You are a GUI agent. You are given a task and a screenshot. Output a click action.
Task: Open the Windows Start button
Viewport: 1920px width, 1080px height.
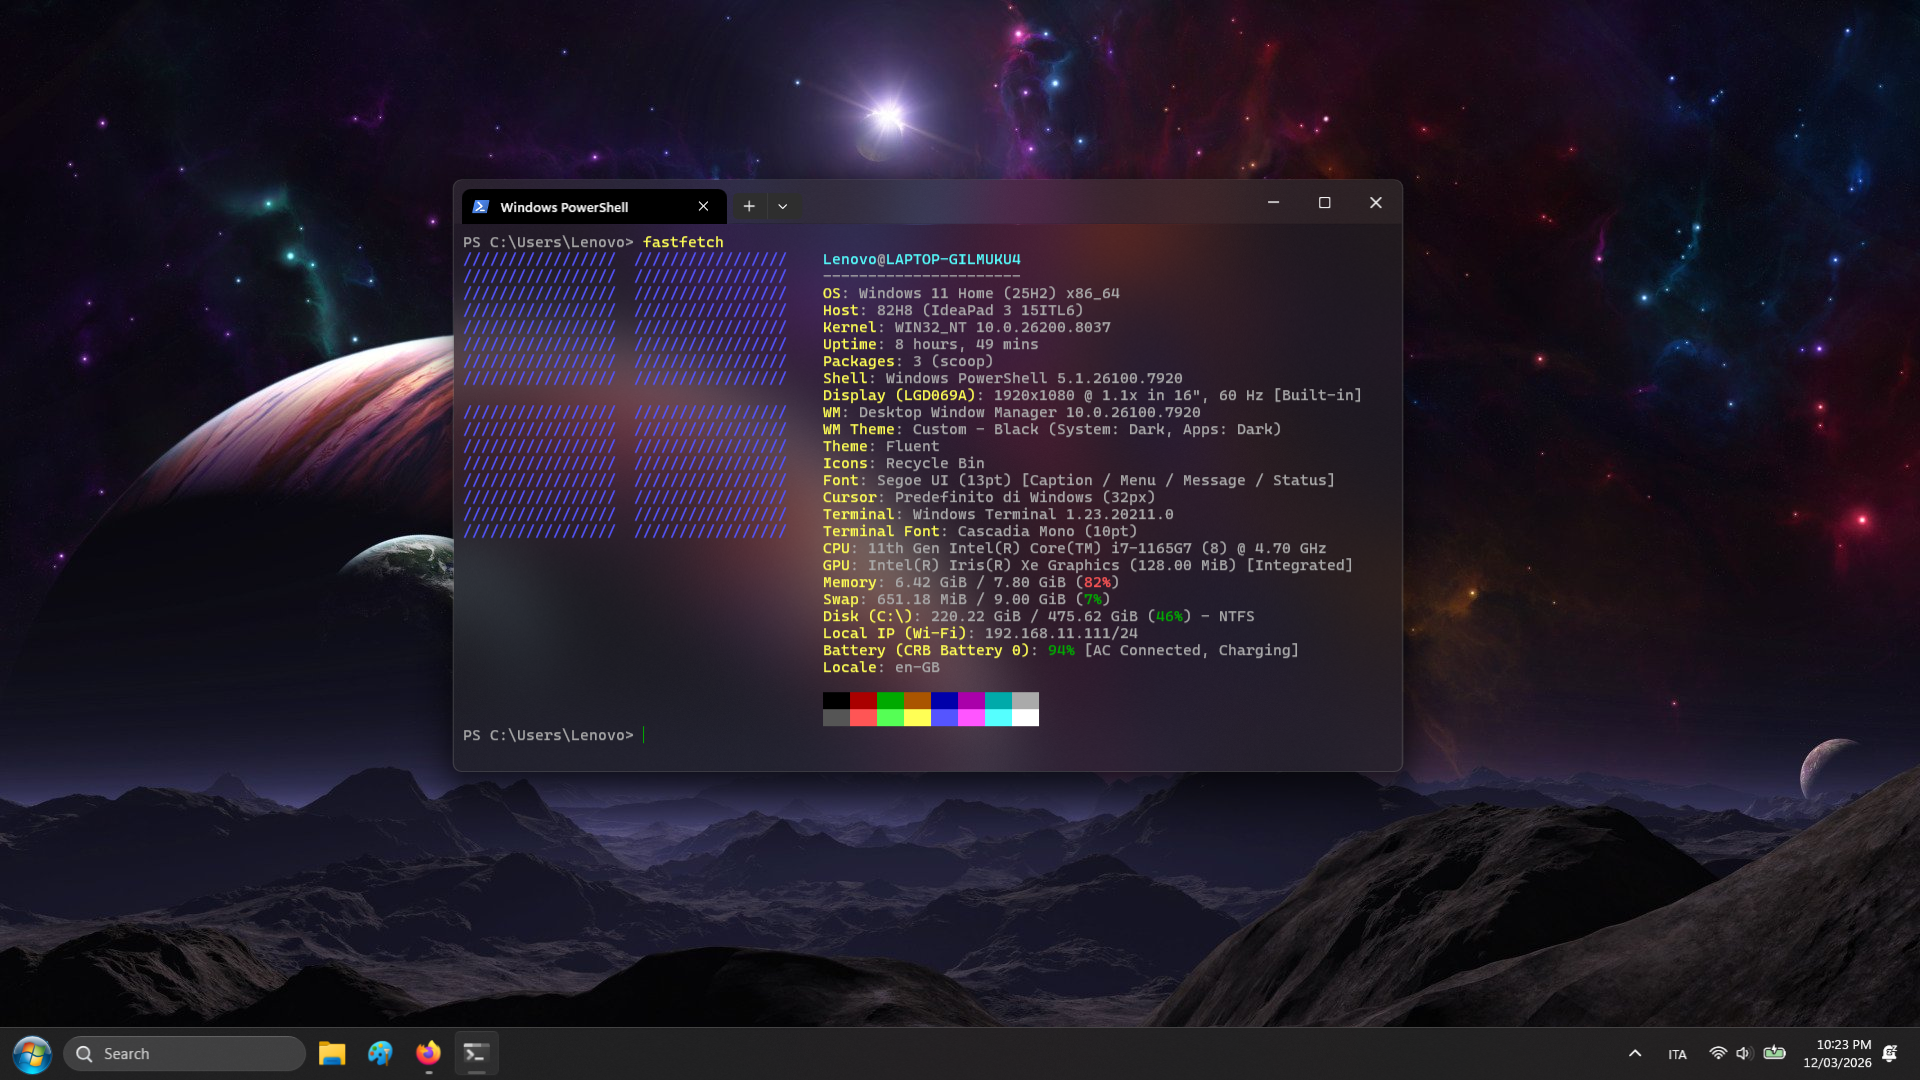pos(32,1054)
